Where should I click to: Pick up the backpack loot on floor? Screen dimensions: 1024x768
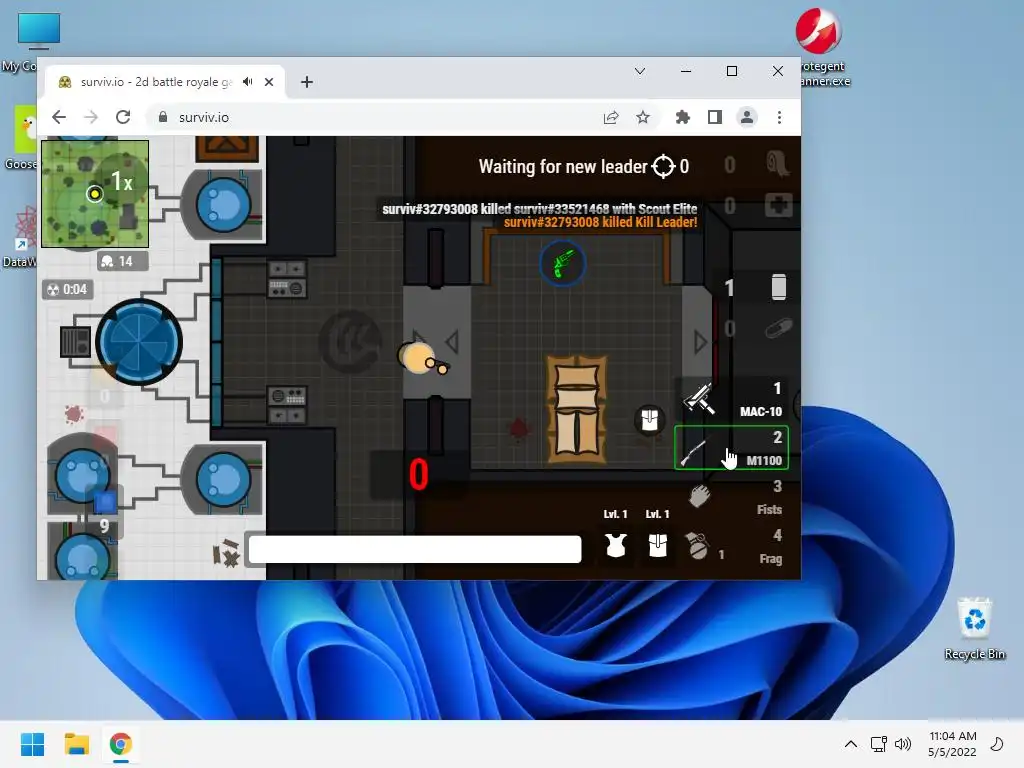point(650,420)
